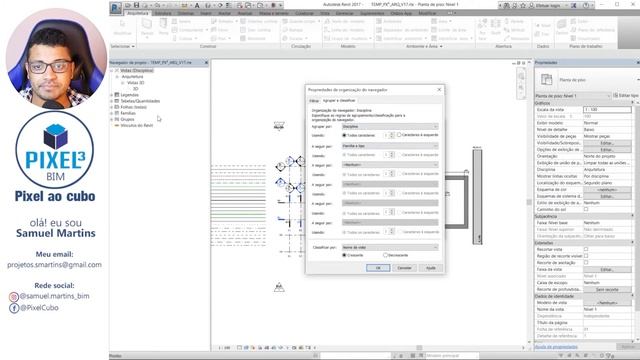Click the Esquema de cor <nenhum> button
The width and height of the screenshot is (640, 360).
click(607, 190)
